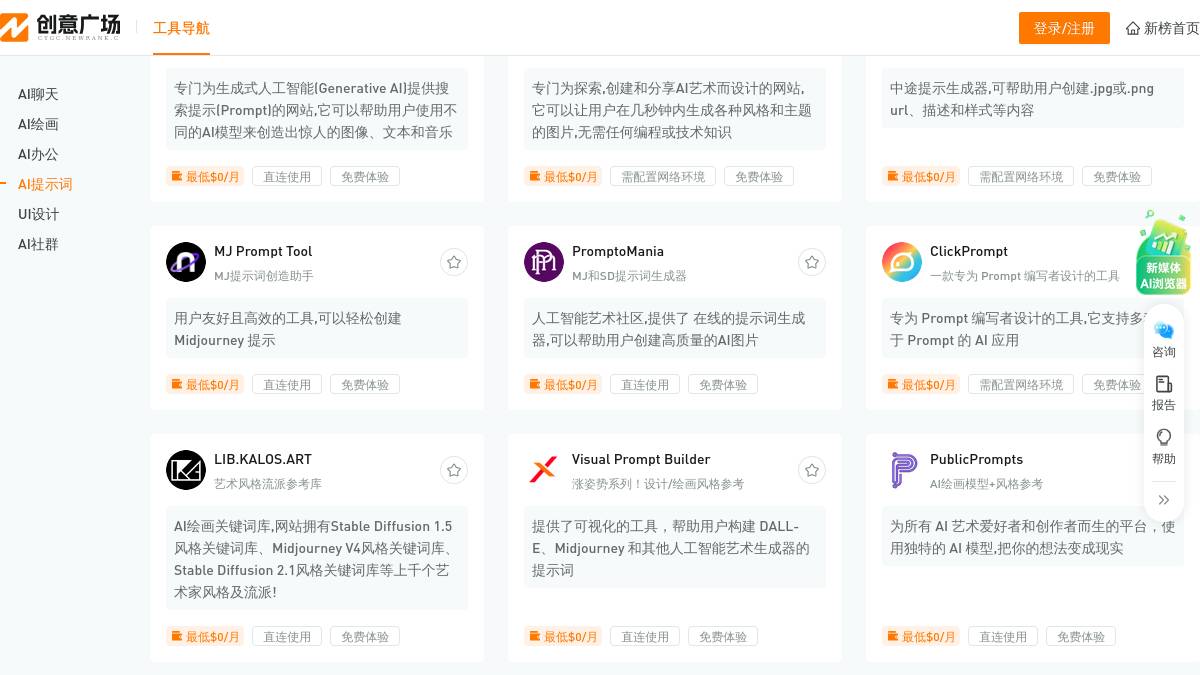Click 免费体验 tag on LIB.KALOS.ART
This screenshot has width=1200, height=675.
click(x=365, y=636)
